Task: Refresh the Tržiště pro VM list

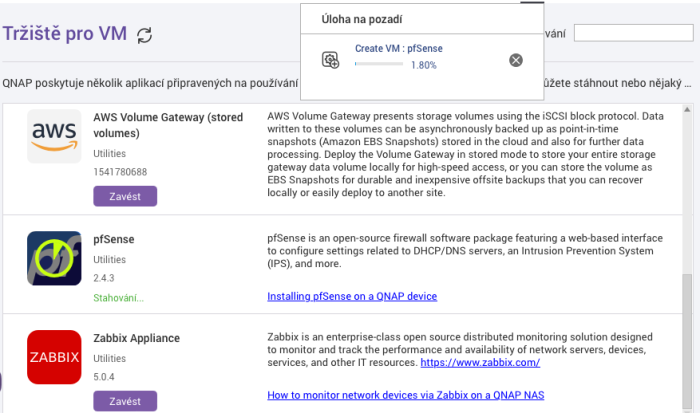Action: click(144, 35)
